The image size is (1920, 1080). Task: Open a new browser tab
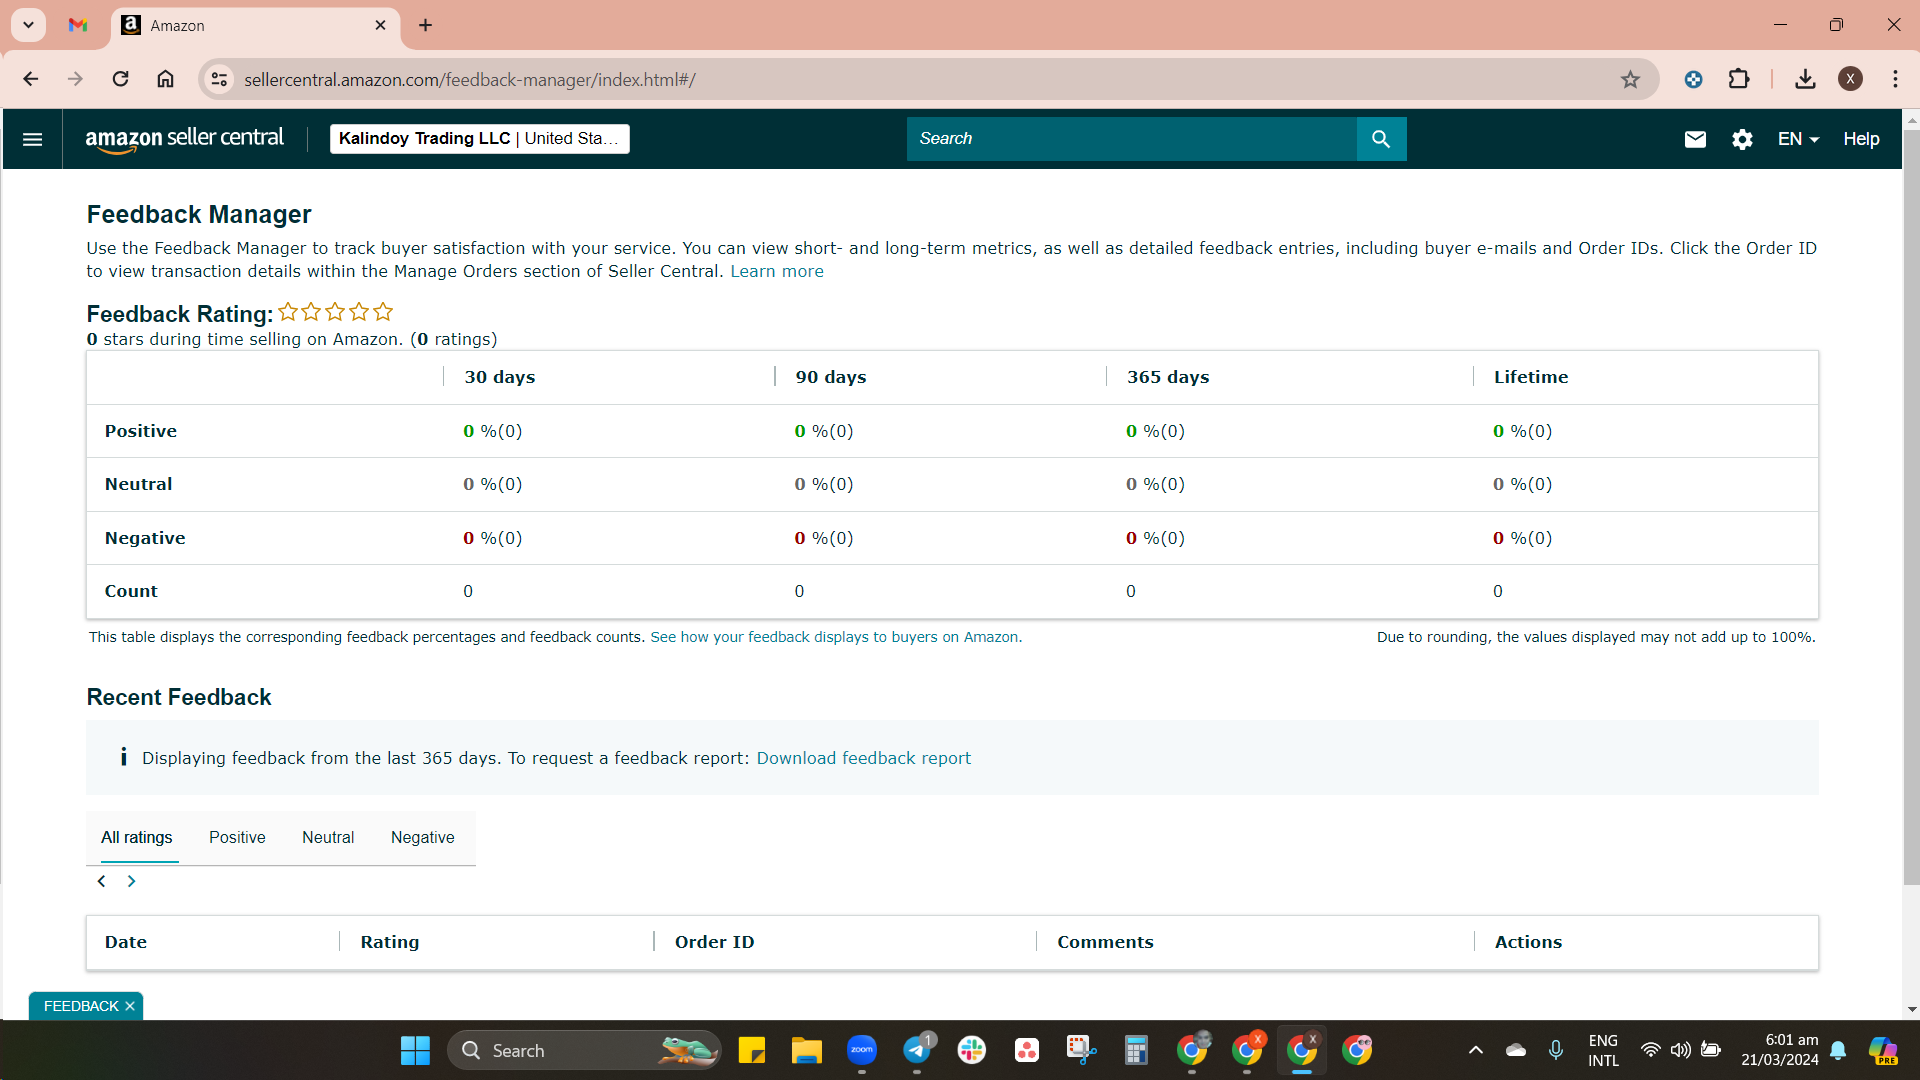point(425,25)
